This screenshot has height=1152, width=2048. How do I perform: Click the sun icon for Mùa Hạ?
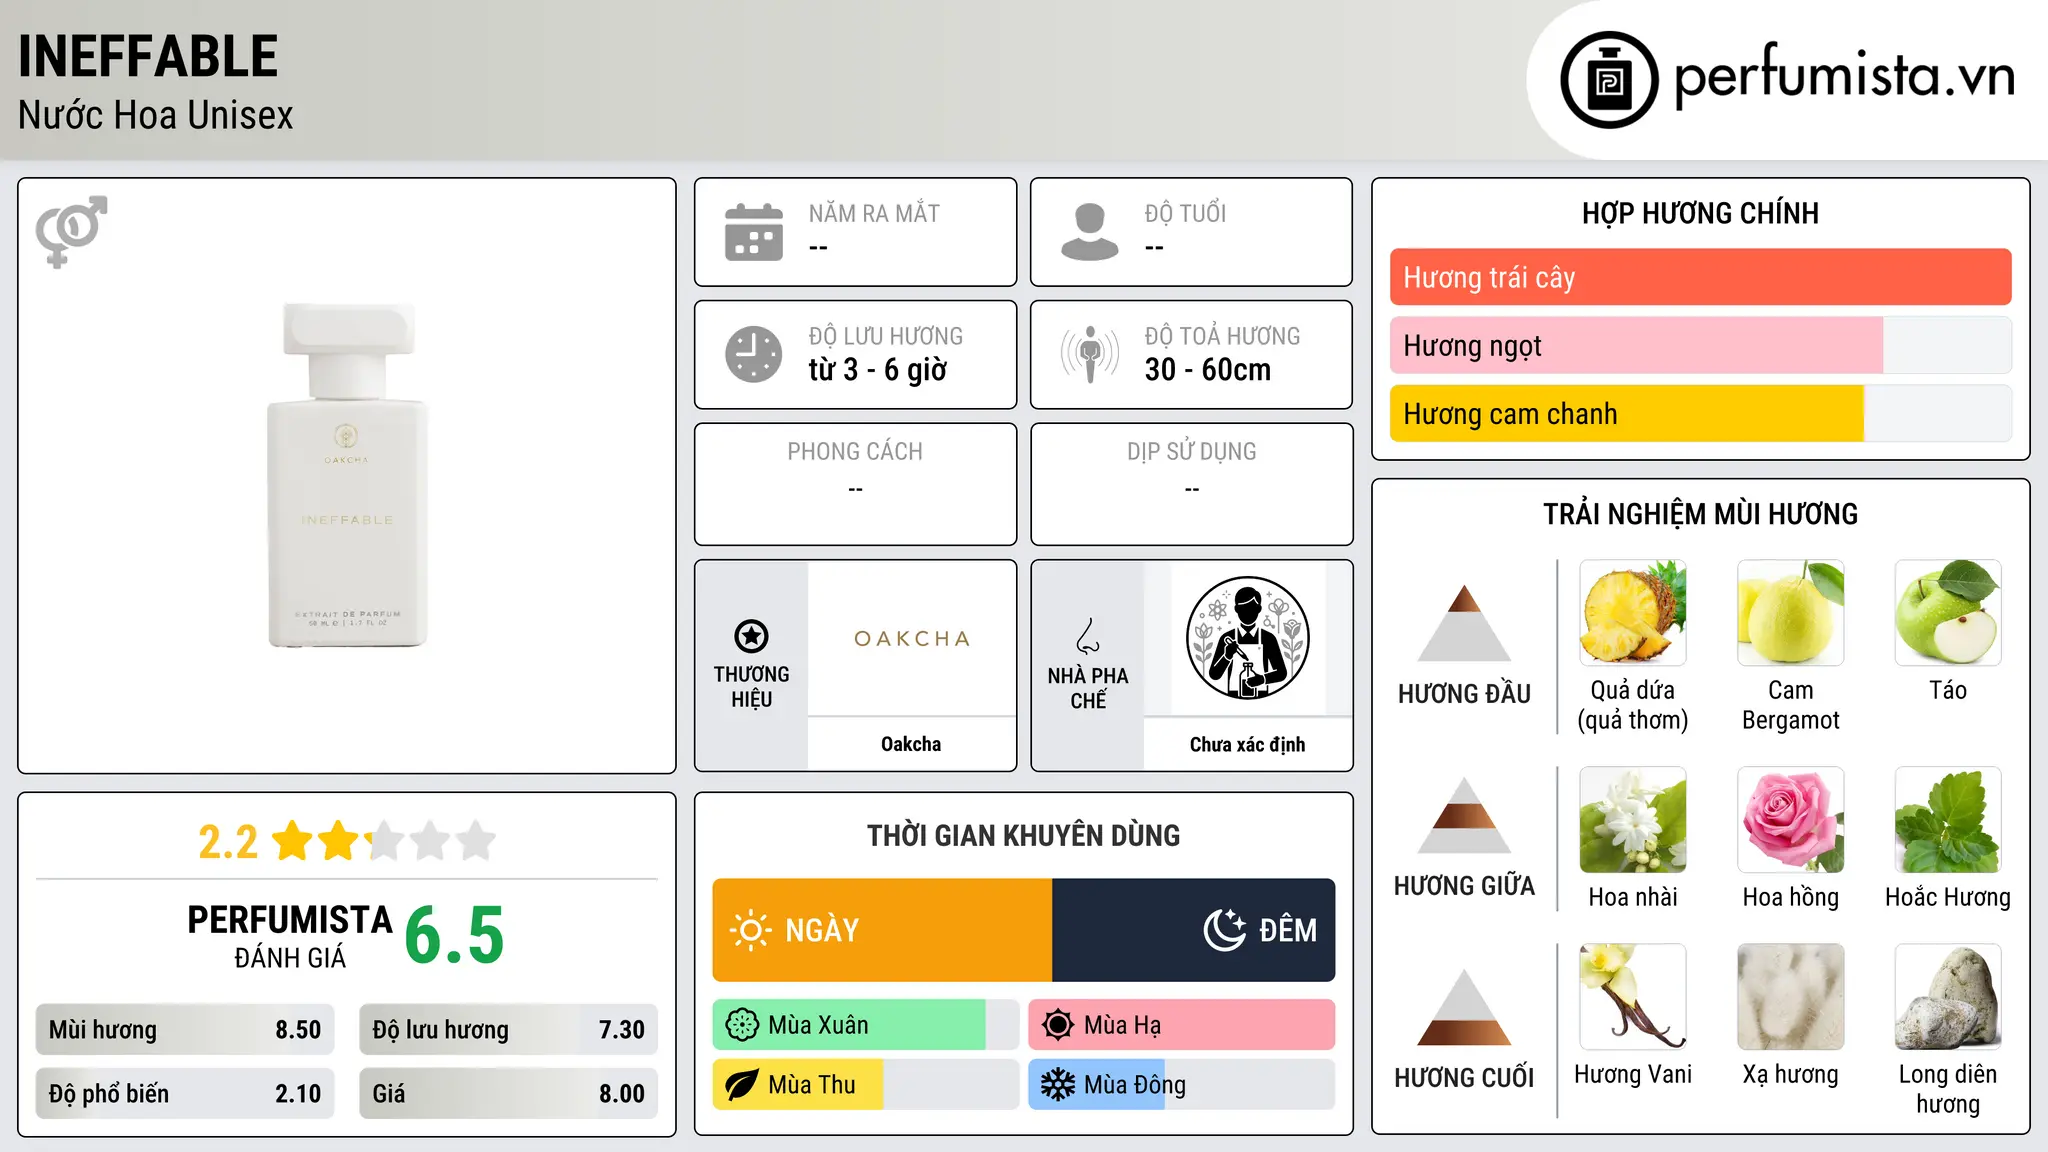point(1058,1025)
